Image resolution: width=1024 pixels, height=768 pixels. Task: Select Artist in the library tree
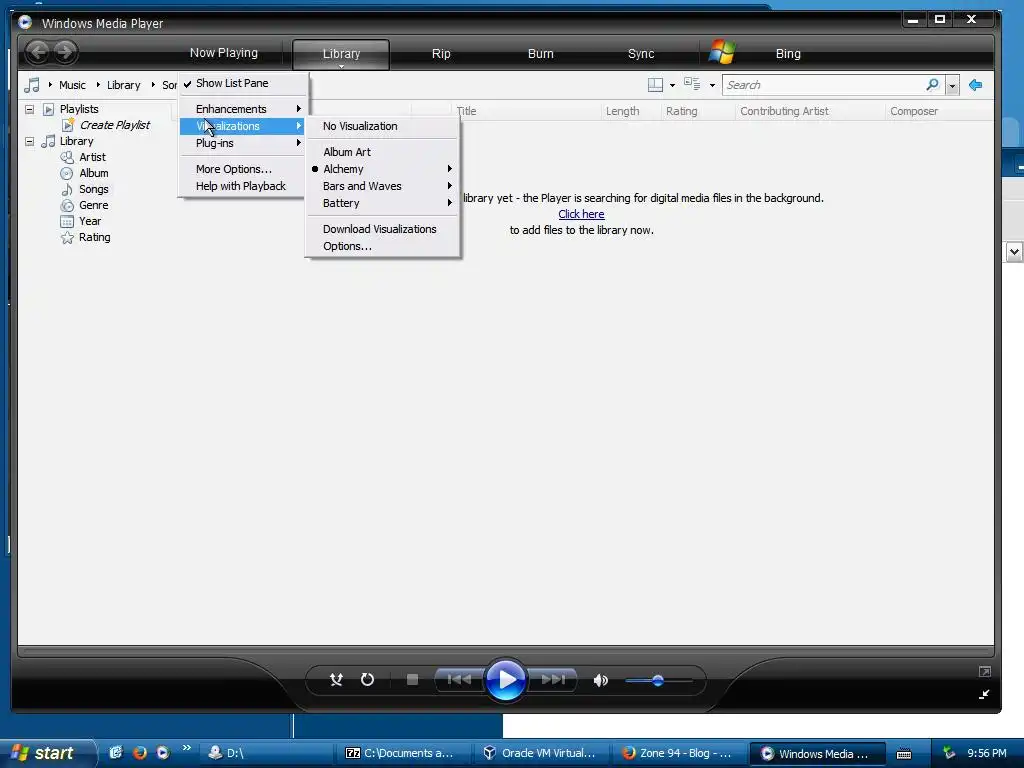click(92, 157)
